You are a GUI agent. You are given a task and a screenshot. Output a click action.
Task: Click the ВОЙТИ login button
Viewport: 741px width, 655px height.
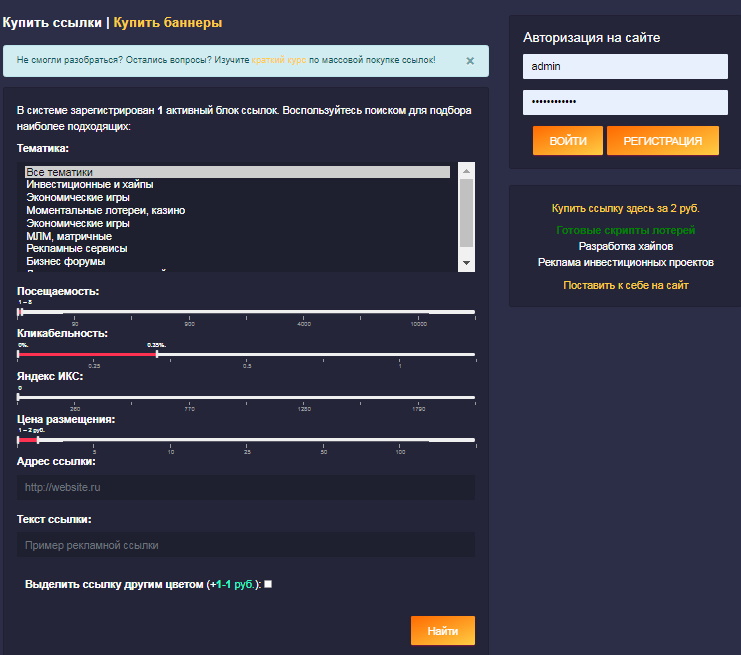point(567,141)
